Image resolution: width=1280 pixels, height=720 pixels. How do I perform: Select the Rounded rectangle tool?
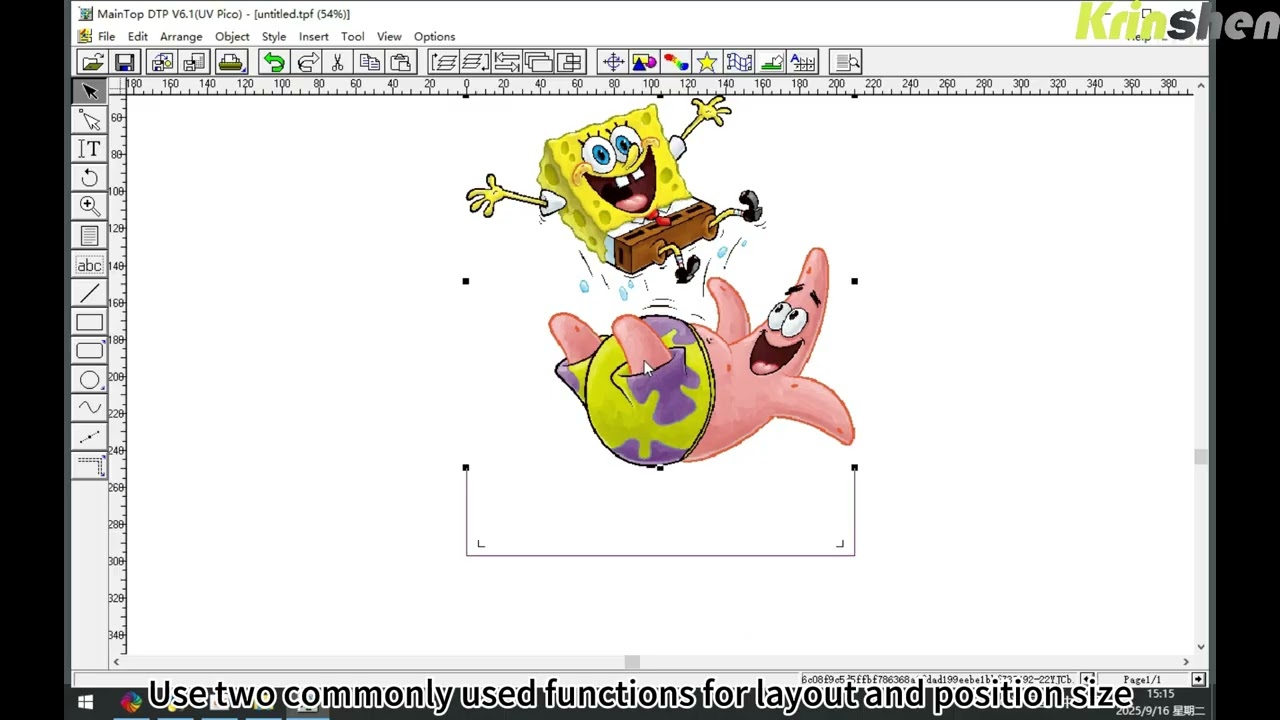(89, 351)
